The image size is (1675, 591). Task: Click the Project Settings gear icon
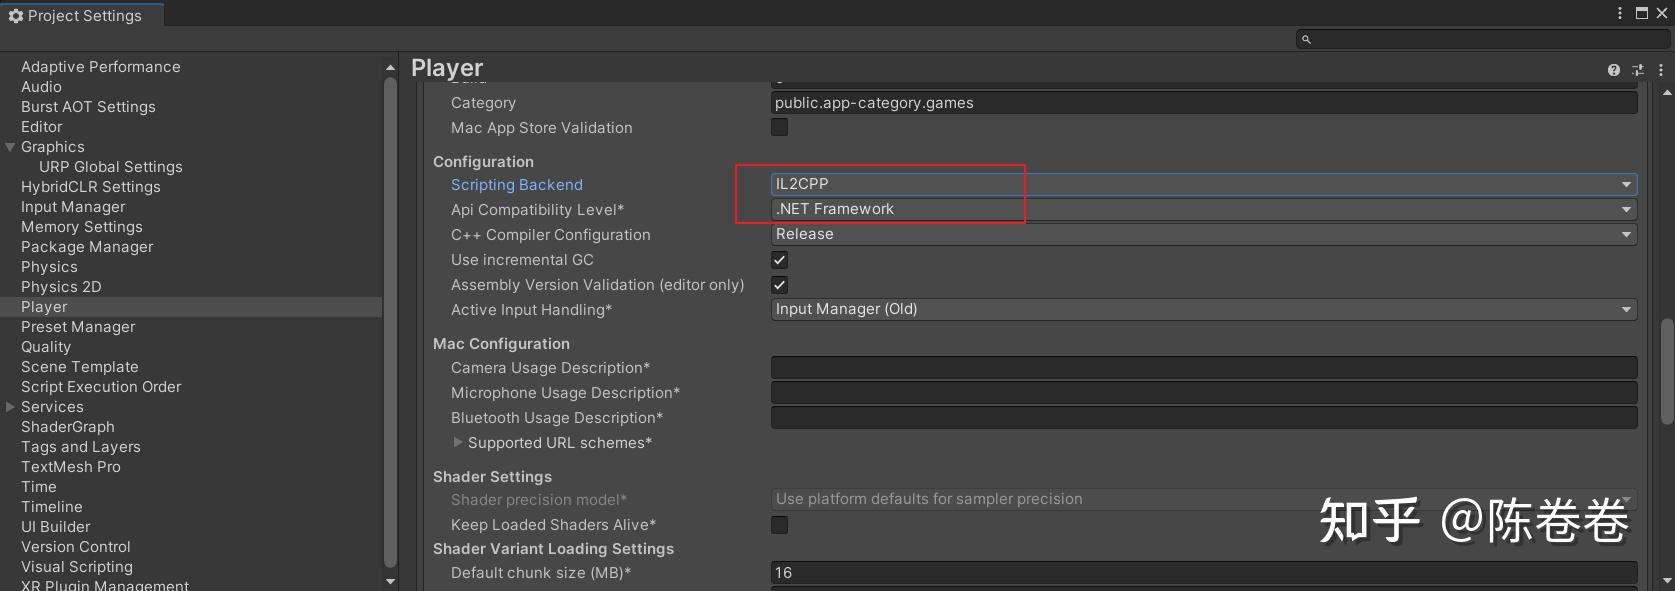coord(15,16)
